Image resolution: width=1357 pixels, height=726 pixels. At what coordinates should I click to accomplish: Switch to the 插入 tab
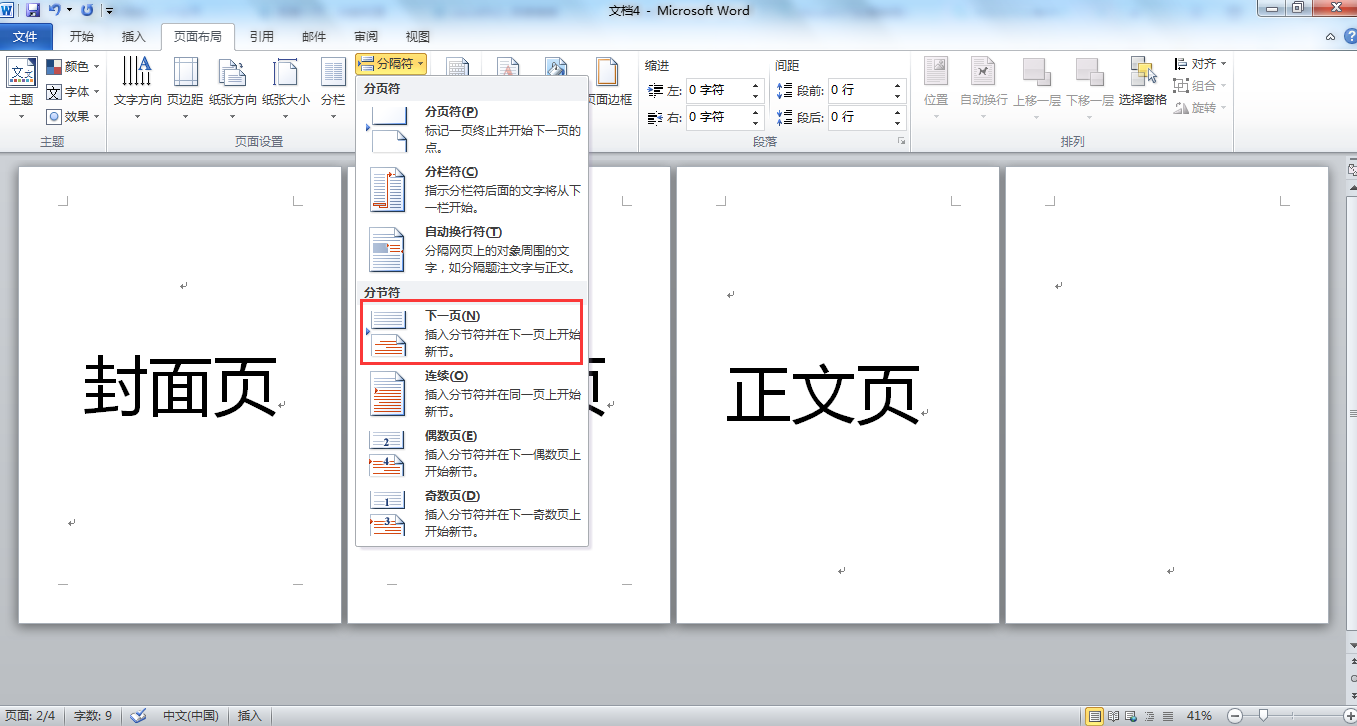point(133,37)
